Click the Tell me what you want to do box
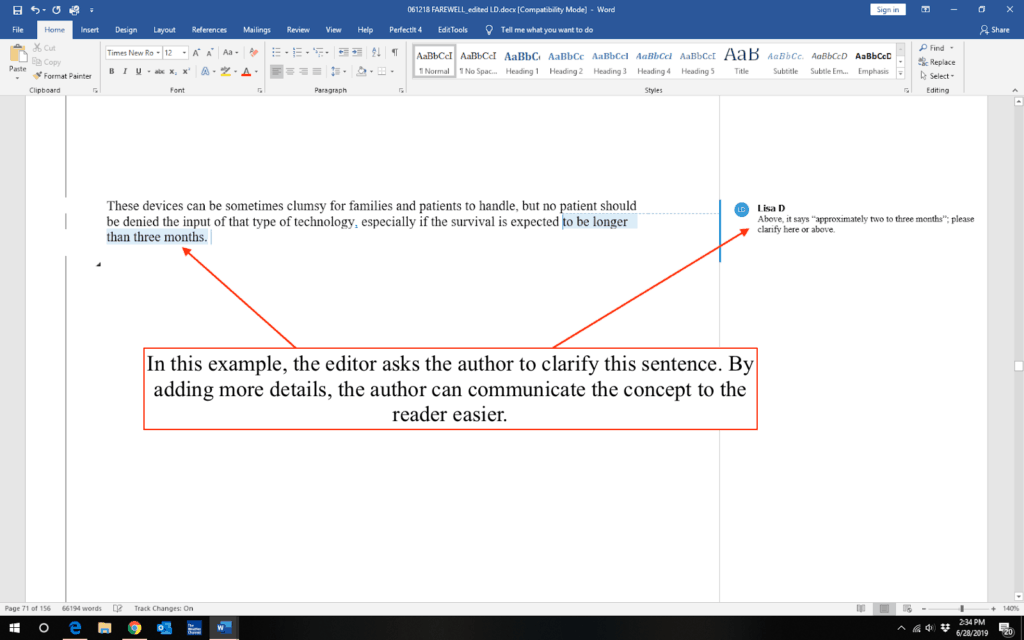Image resolution: width=1024 pixels, height=640 pixels. coord(547,29)
